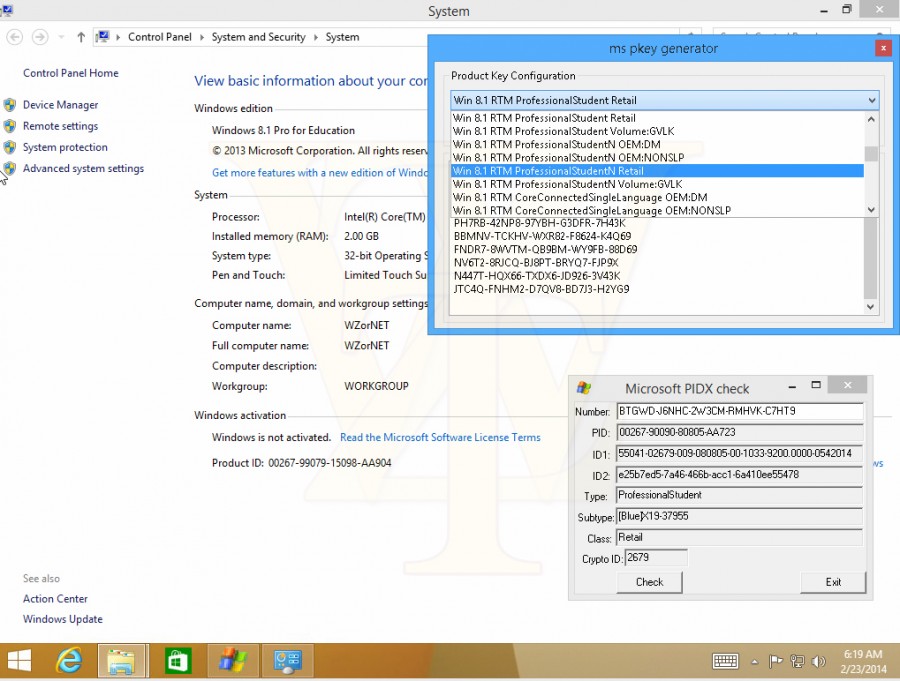The width and height of the screenshot is (900, 681).
Task: Click dropdown list scroll down arrow
Action: point(871,210)
